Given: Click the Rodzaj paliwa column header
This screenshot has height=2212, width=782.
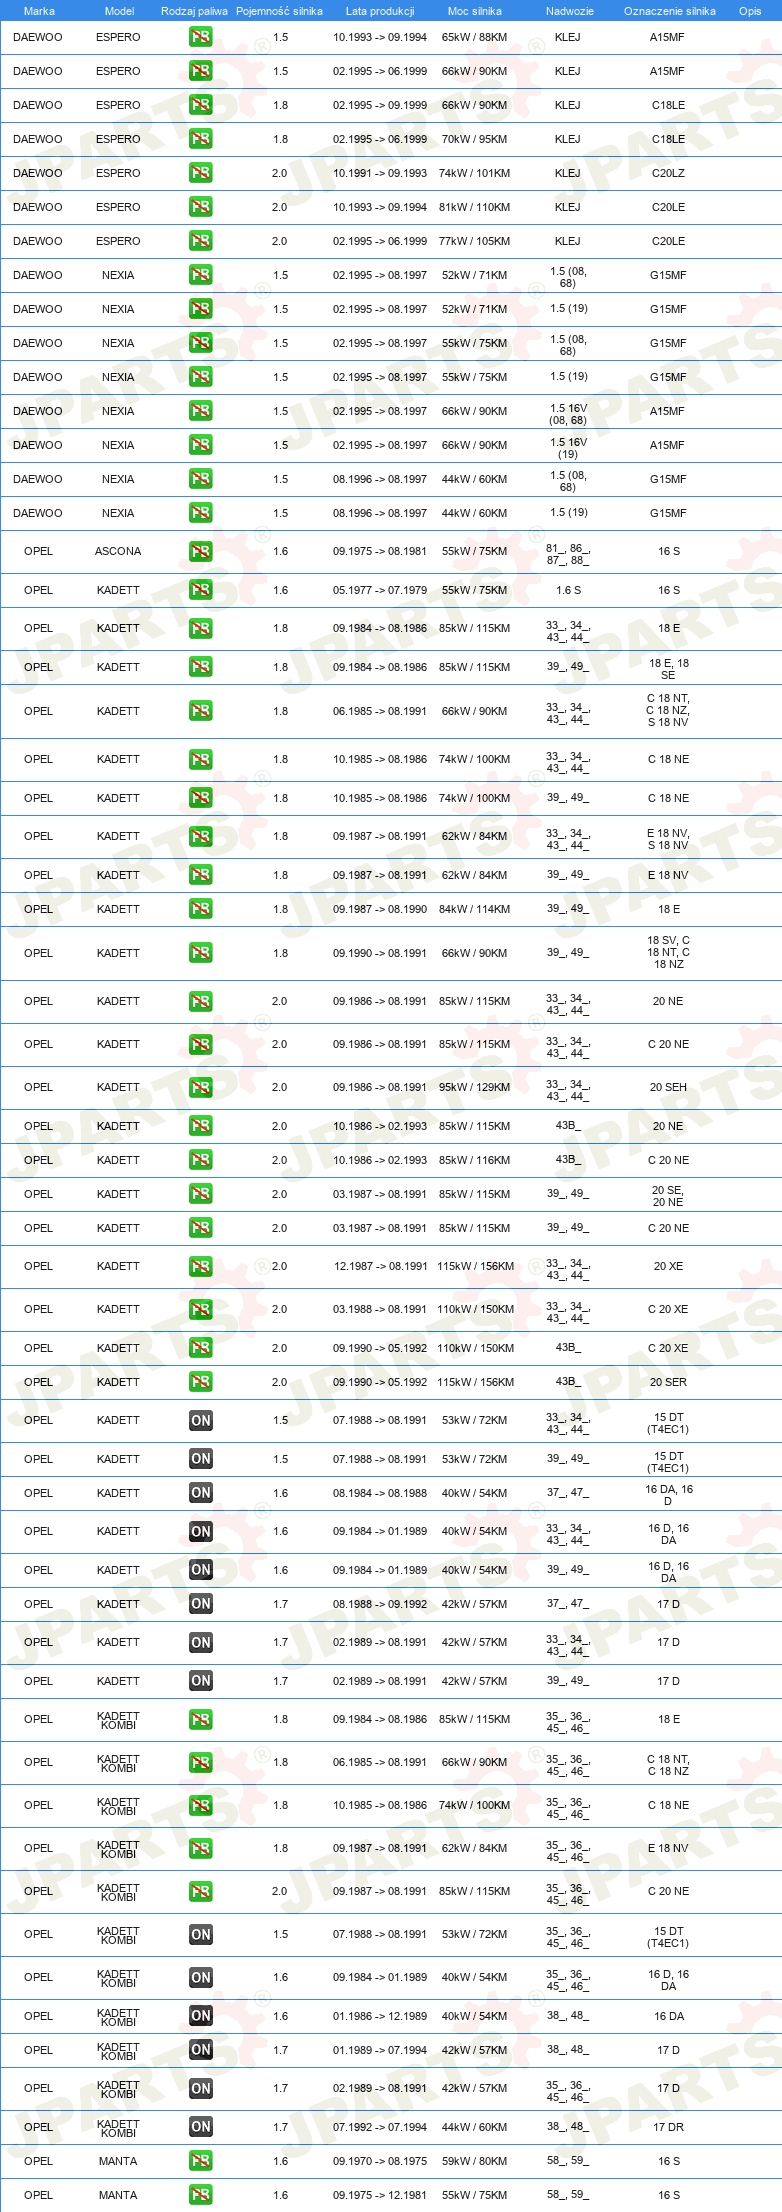Looking at the screenshot, I should click(x=194, y=11).
